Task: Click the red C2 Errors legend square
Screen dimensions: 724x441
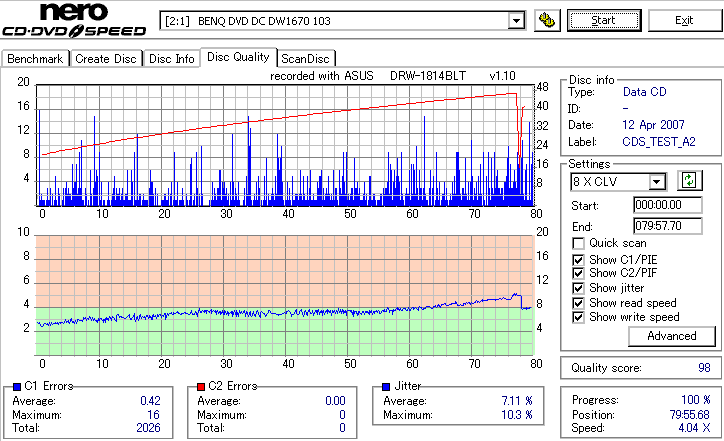Action: (201, 387)
